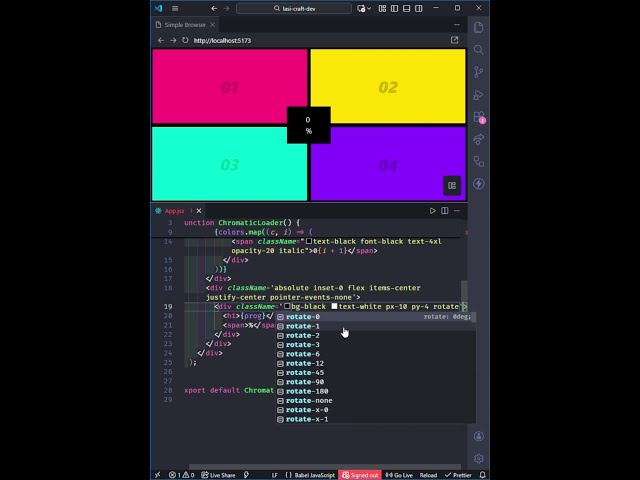The width and height of the screenshot is (640, 480).
Task: Go back in editor navigation history
Action: 214,8
